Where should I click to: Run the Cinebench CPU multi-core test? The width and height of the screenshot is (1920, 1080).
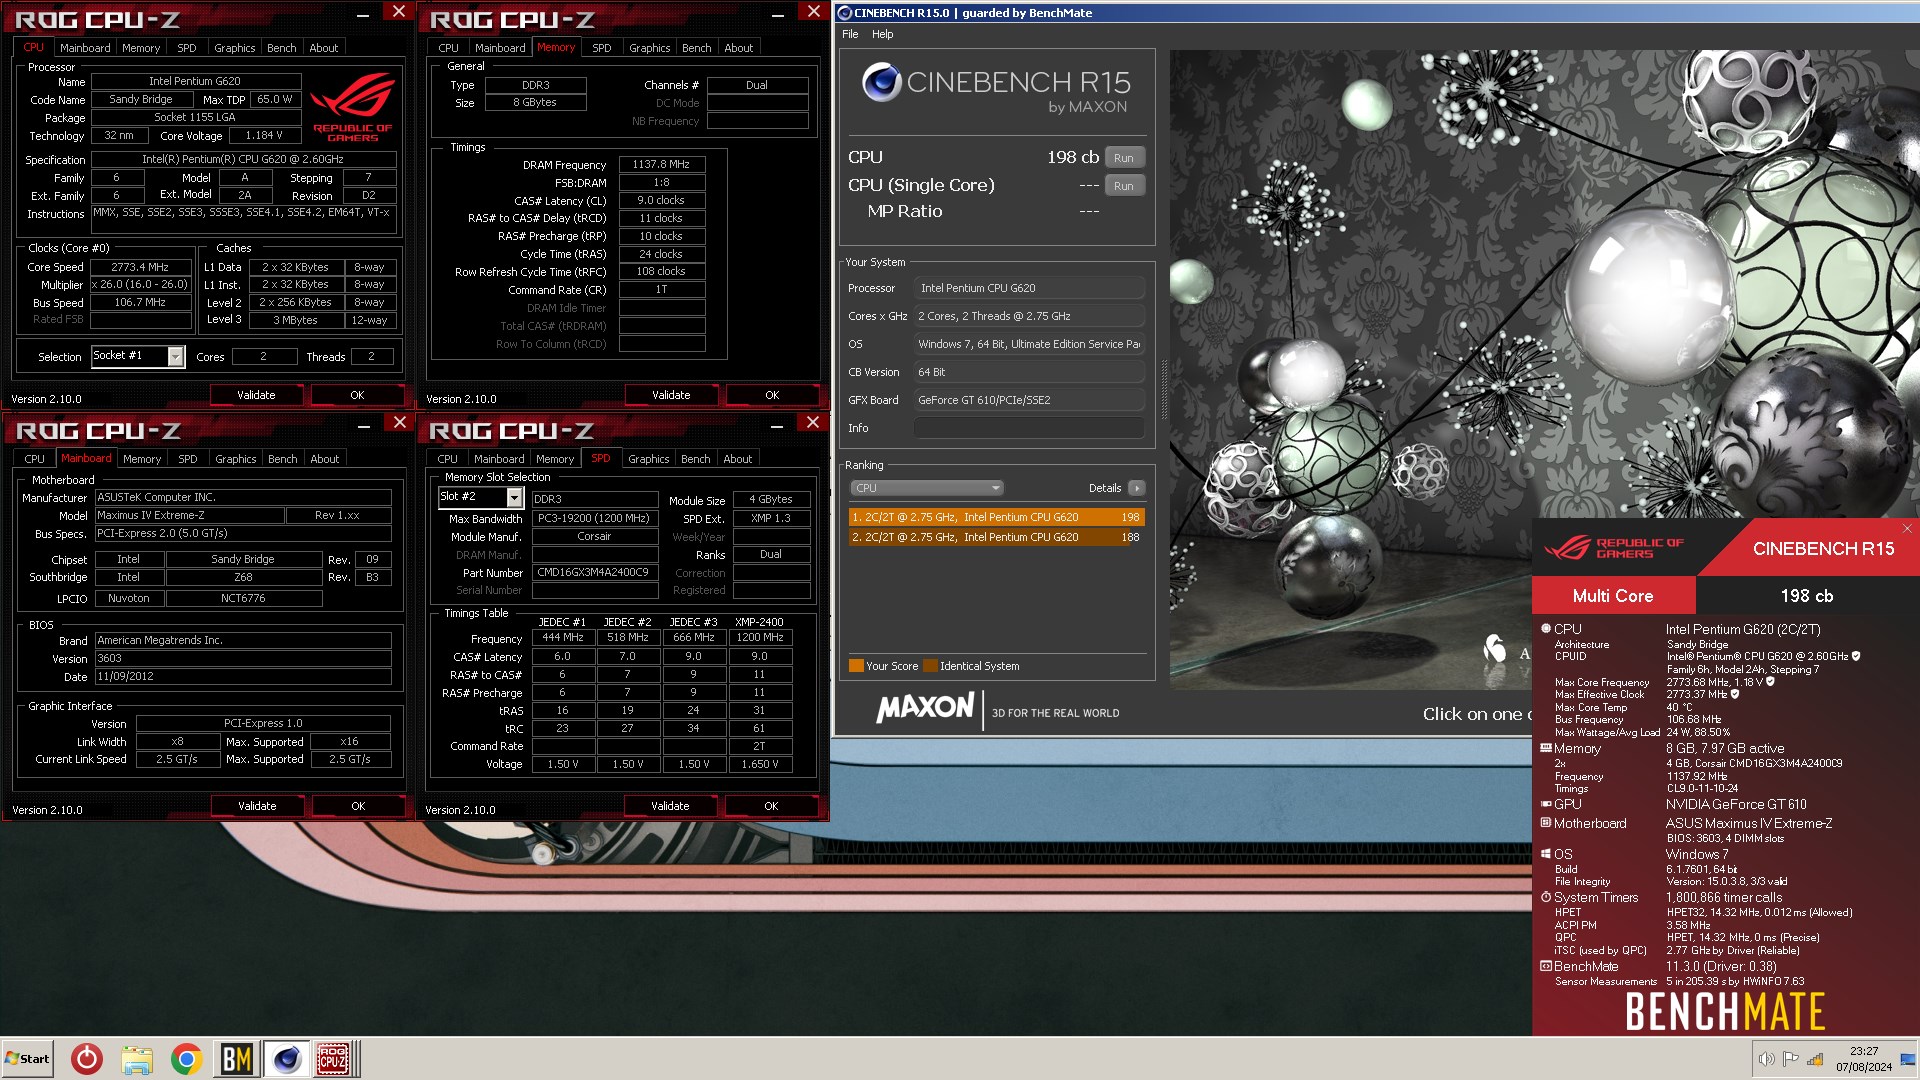click(1124, 158)
